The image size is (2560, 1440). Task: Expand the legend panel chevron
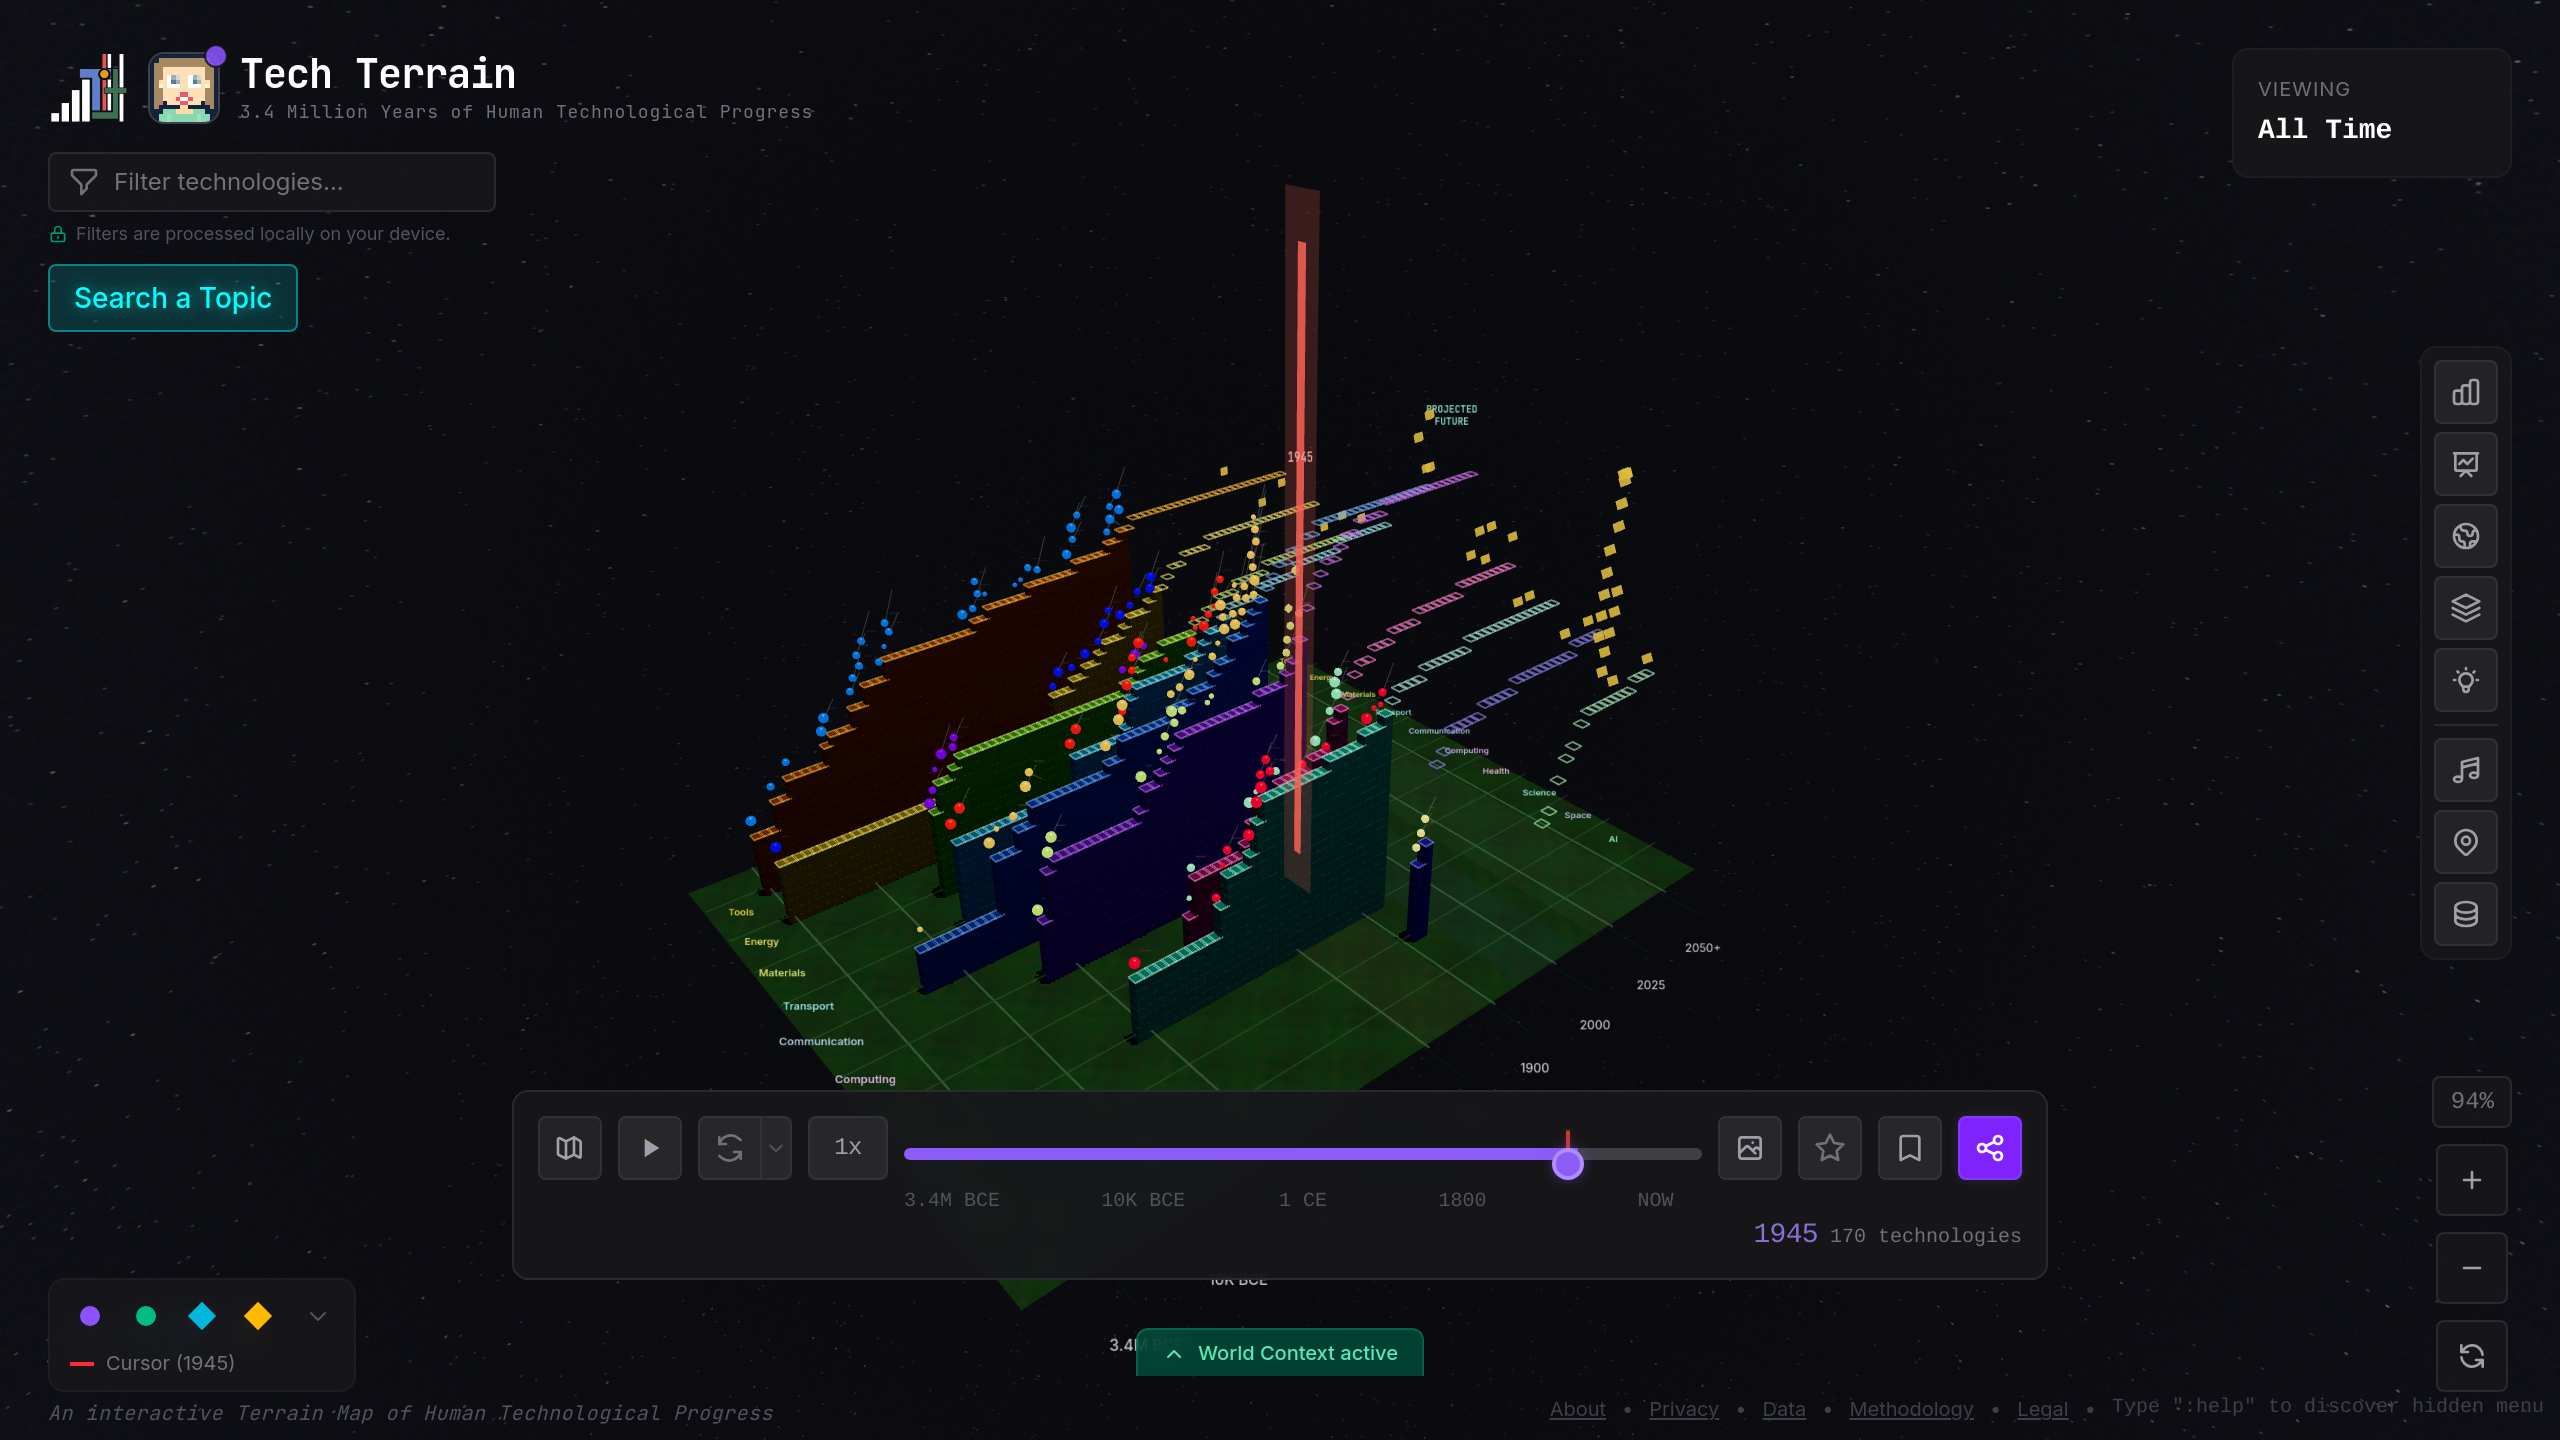[x=318, y=1316]
